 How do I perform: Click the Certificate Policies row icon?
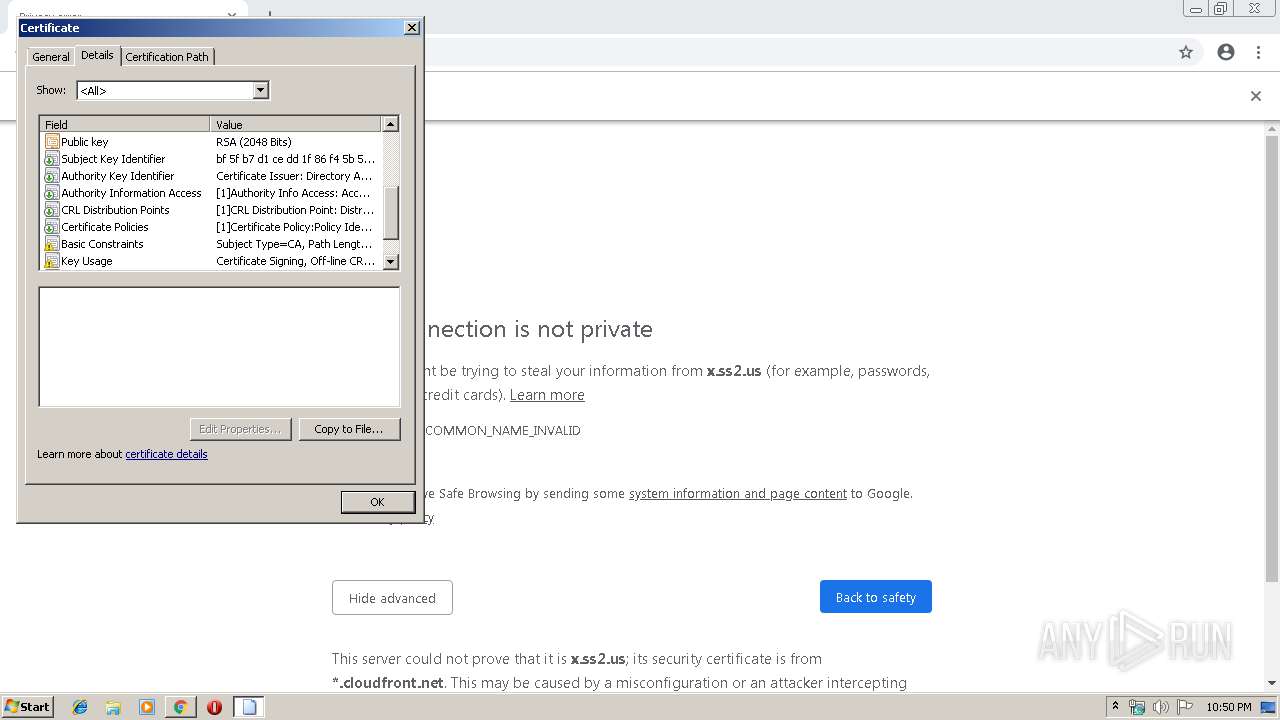(x=52, y=227)
